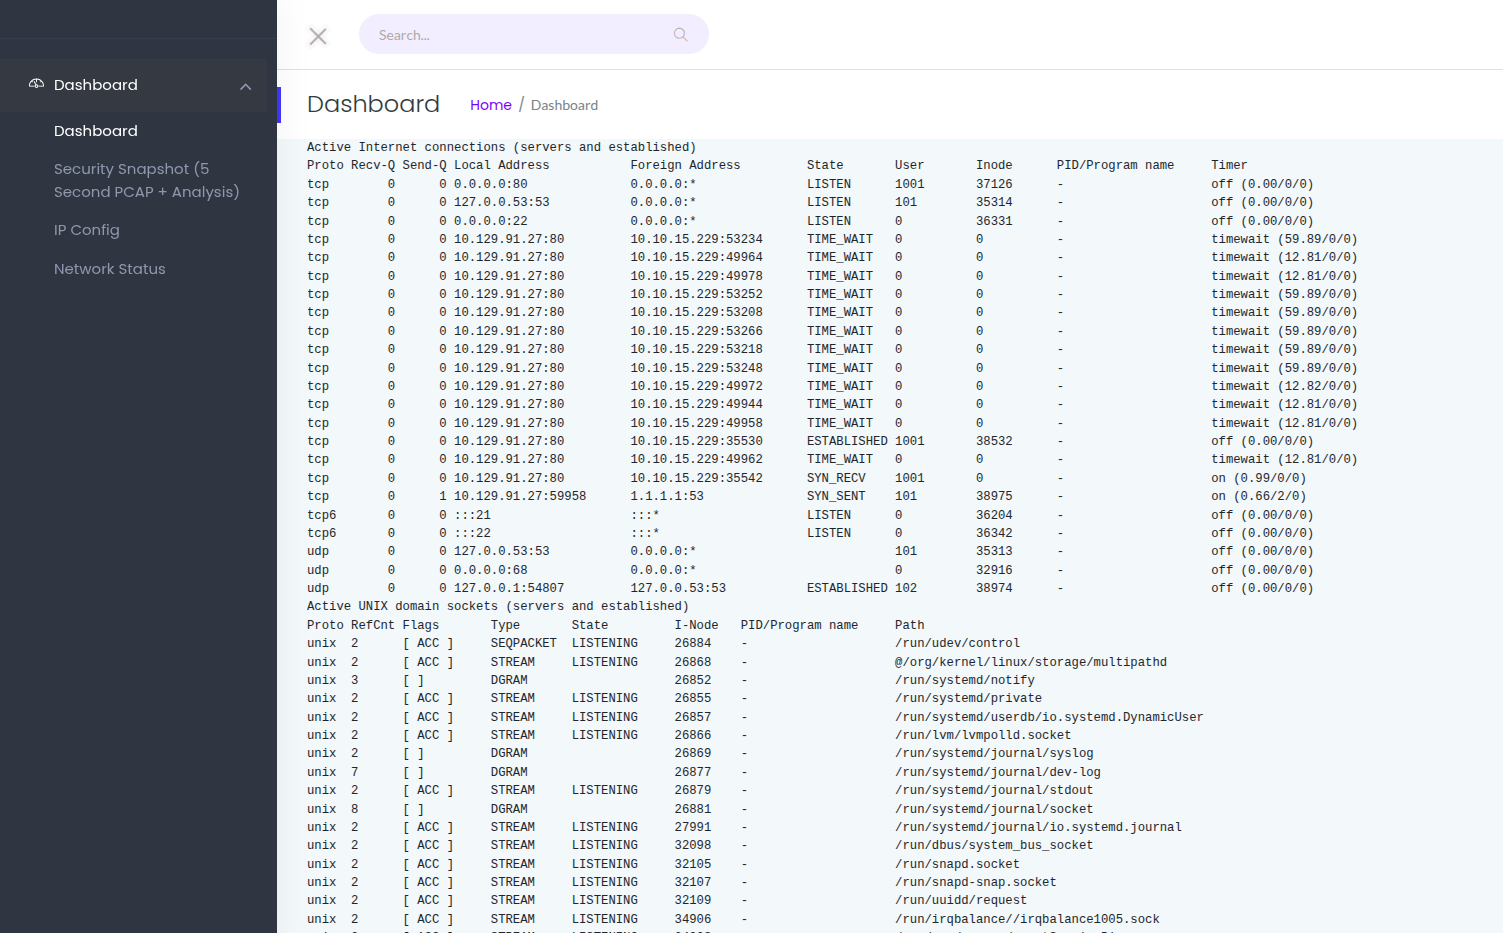Click local address 0.0.0.0:80
1503x933 pixels.
tap(491, 184)
